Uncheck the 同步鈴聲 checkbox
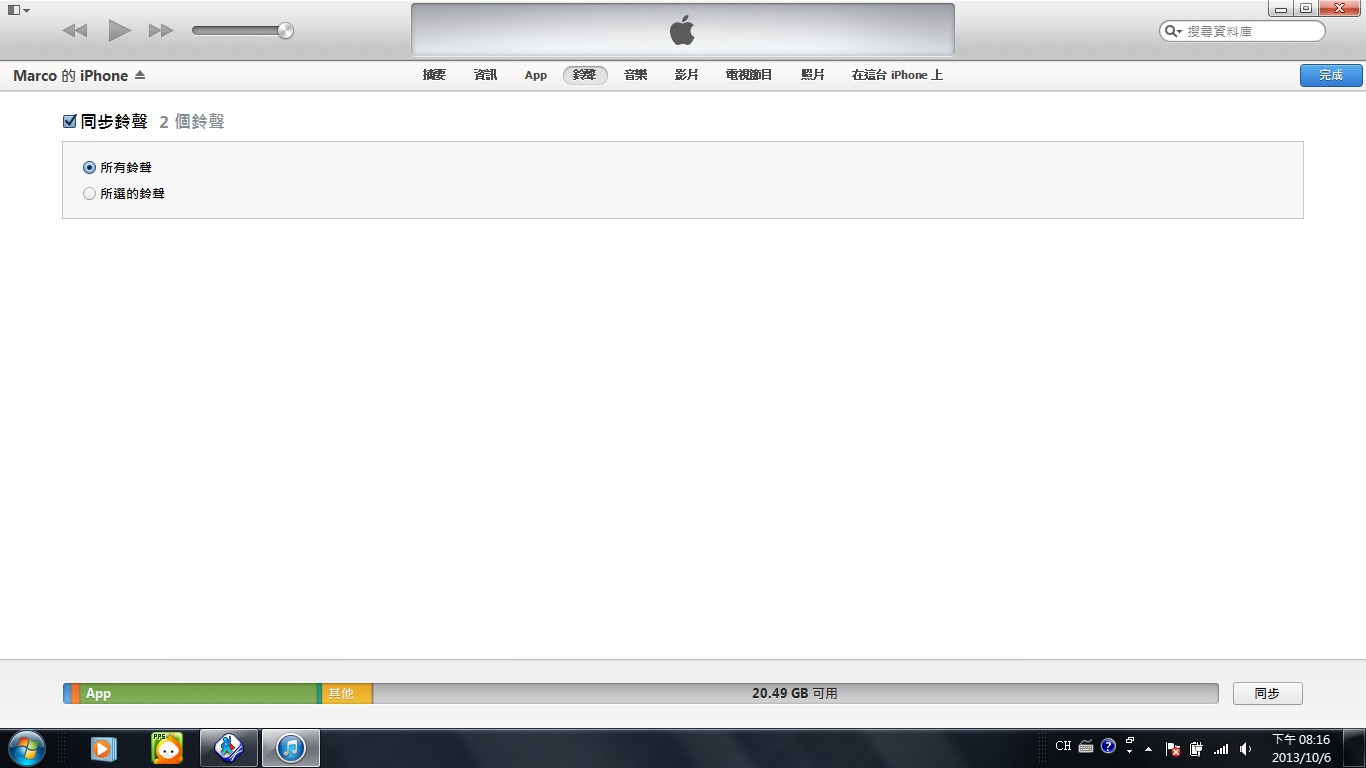The image size is (1366, 768). (x=69, y=121)
